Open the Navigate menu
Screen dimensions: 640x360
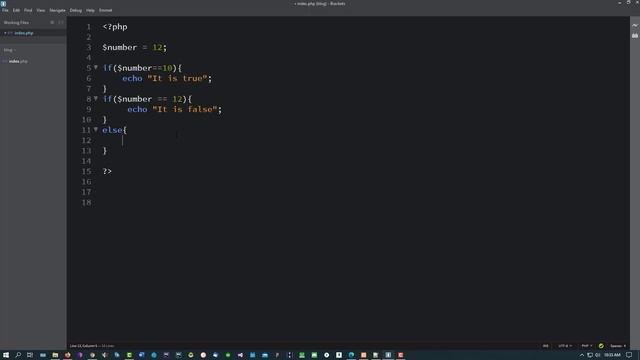coord(58,10)
